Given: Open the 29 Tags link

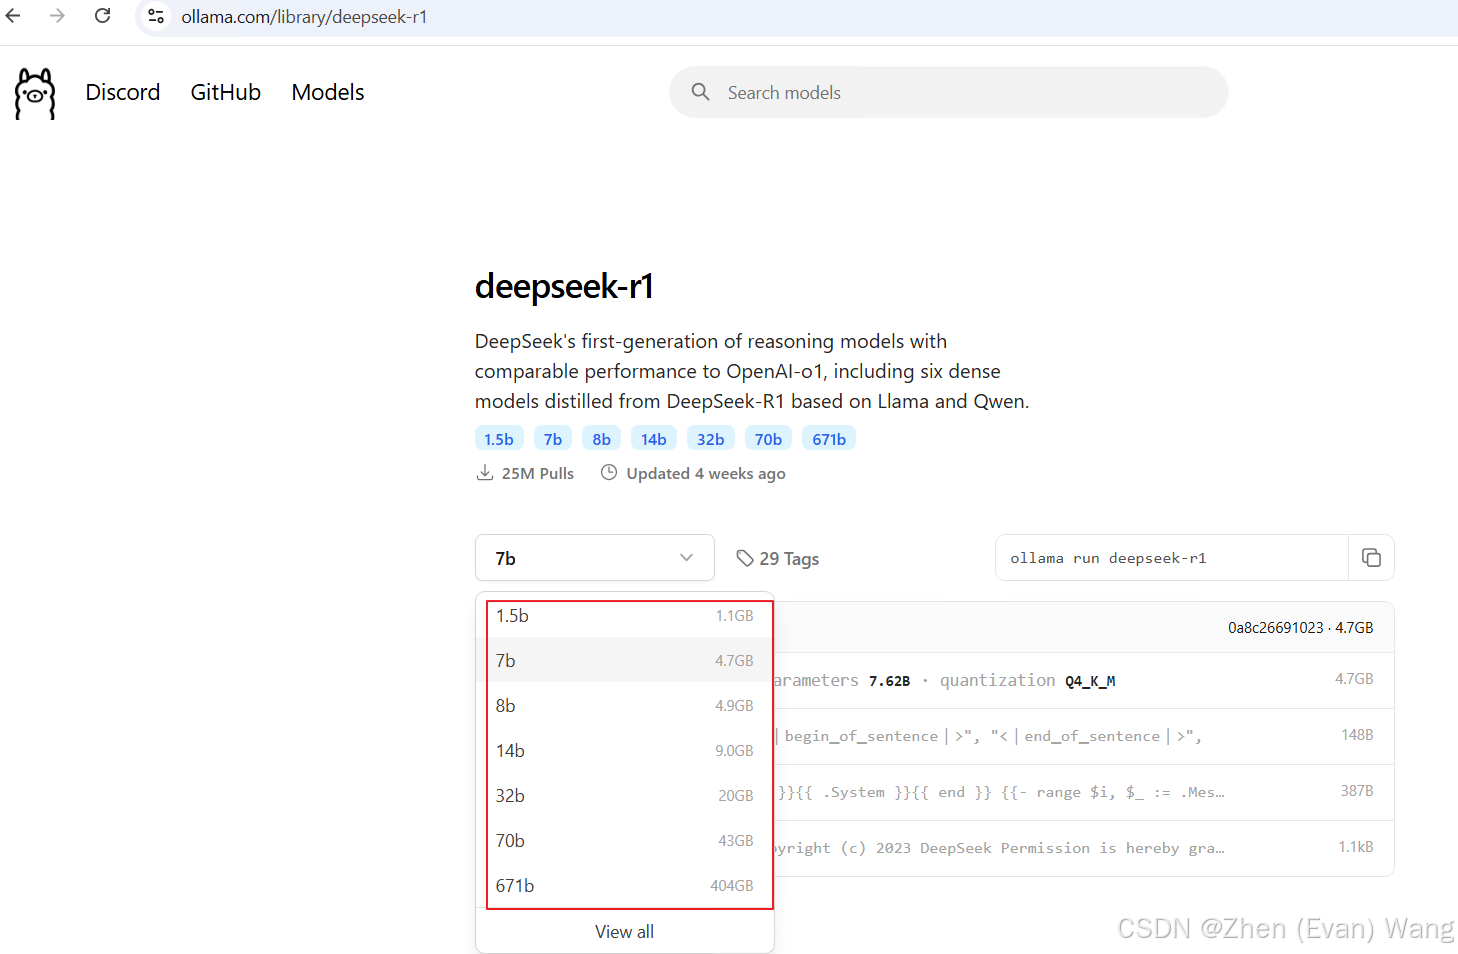Looking at the screenshot, I should pos(778,558).
